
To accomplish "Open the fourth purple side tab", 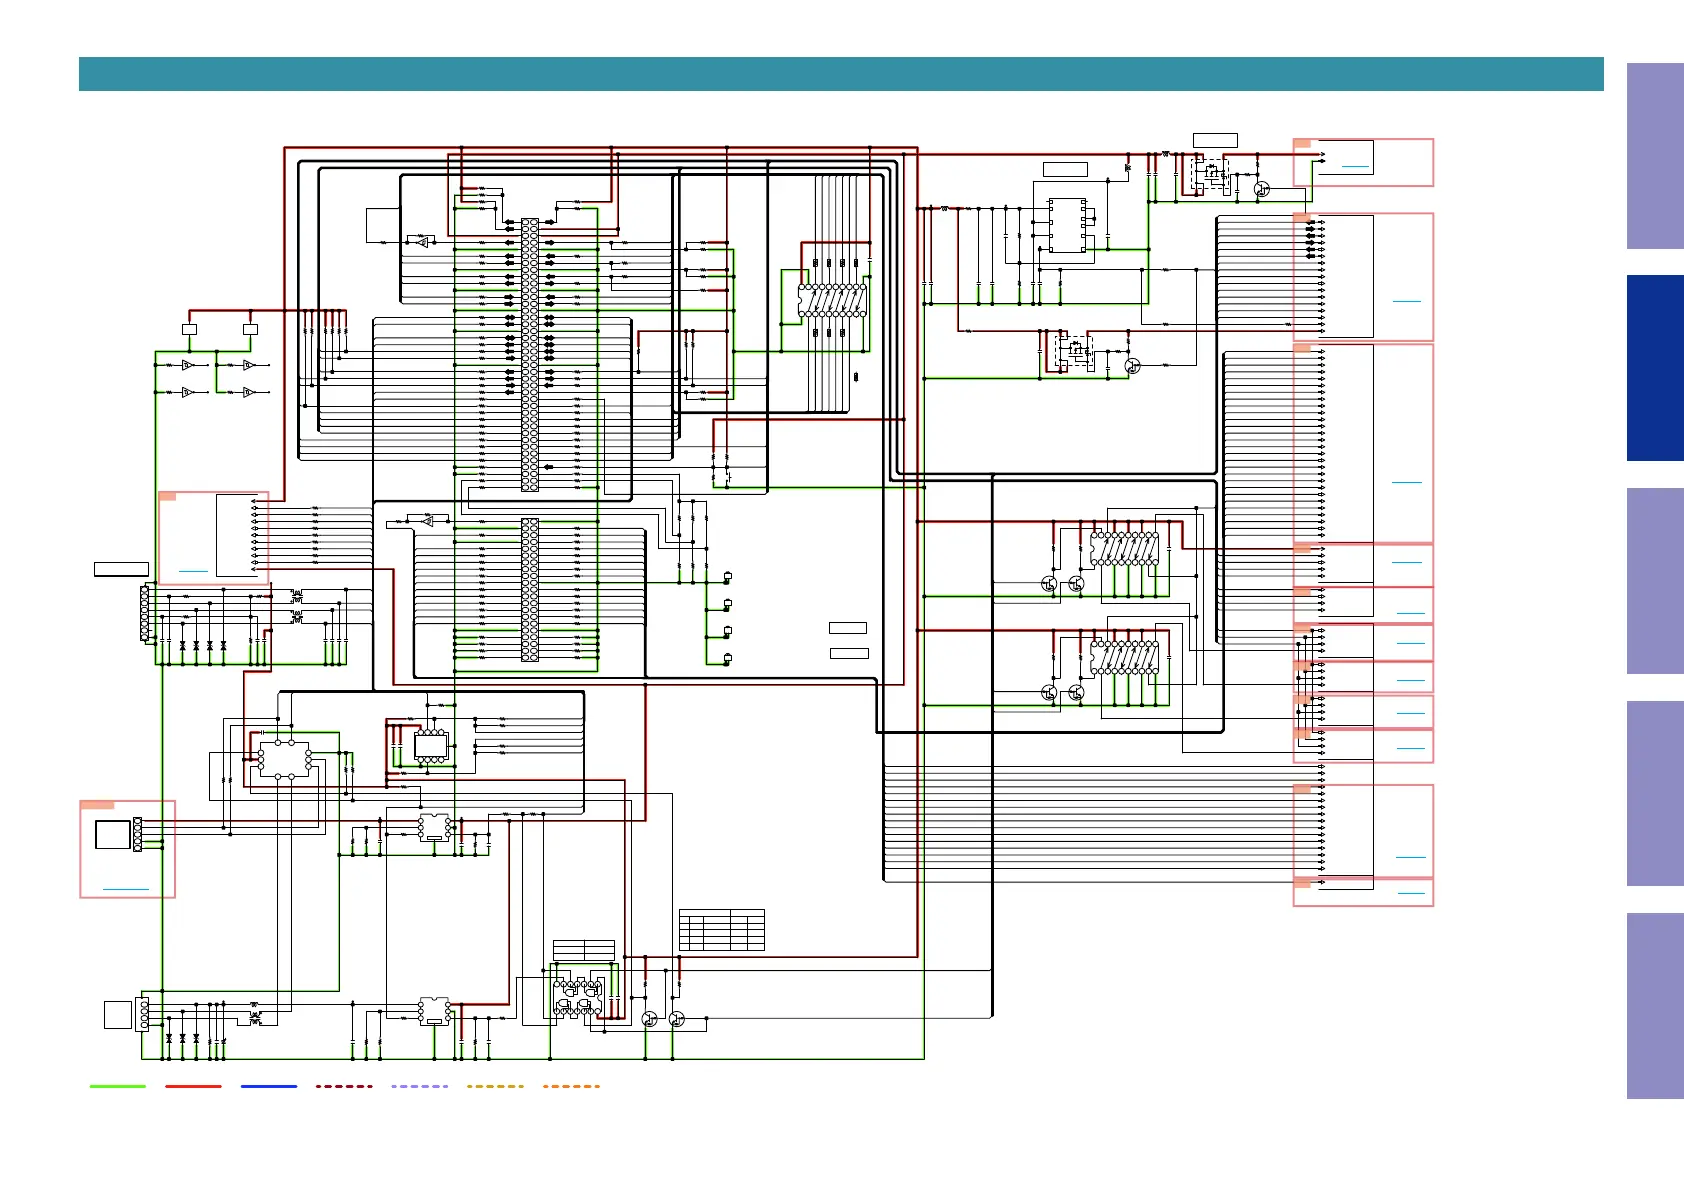I will coord(1655,793).
